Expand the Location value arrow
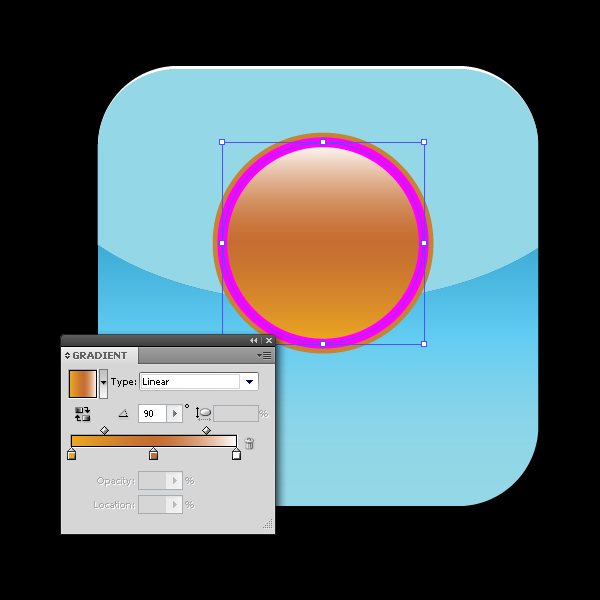Screen dimensions: 600x600 (174, 504)
